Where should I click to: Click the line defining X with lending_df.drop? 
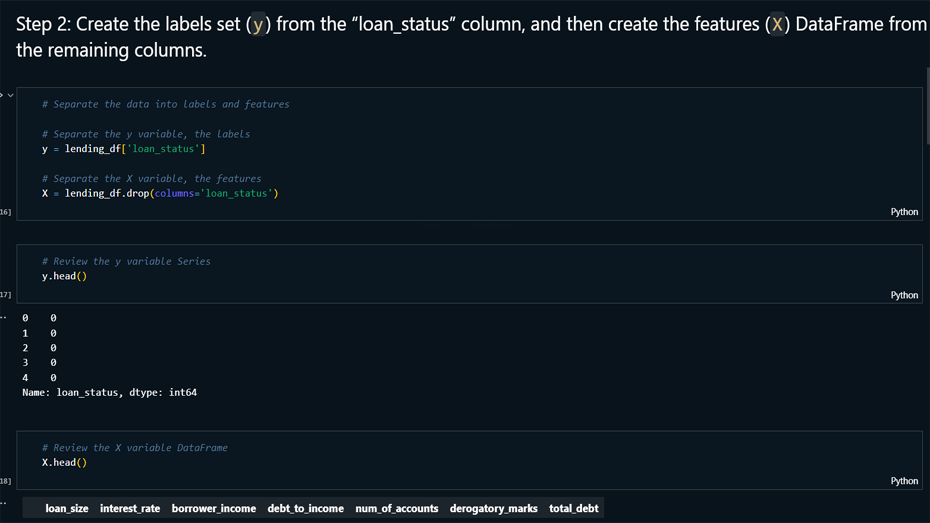point(160,193)
